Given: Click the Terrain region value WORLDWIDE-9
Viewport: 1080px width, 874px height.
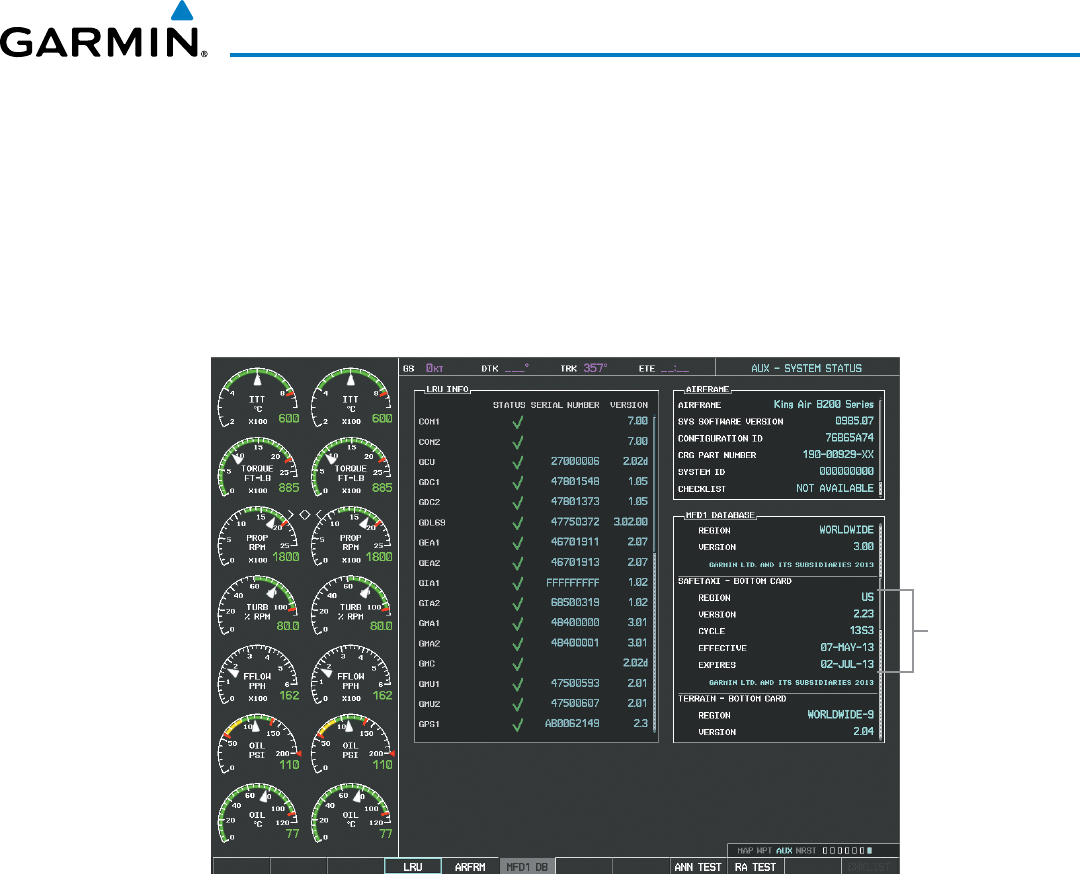Looking at the screenshot, I should (x=840, y=715).
